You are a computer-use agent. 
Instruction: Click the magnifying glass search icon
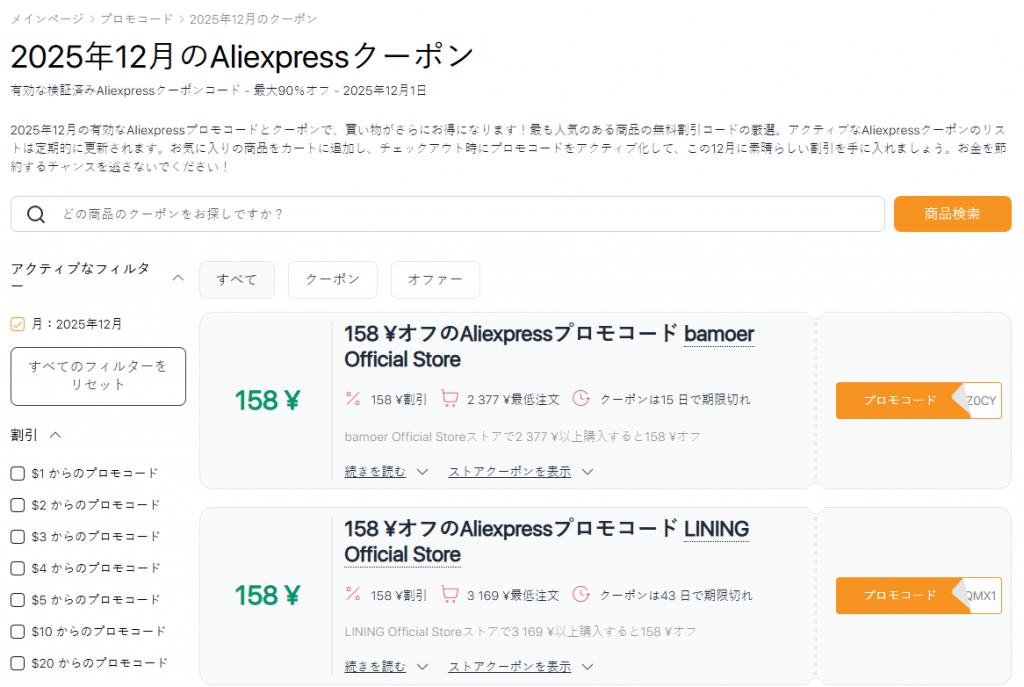coord(36,214)
